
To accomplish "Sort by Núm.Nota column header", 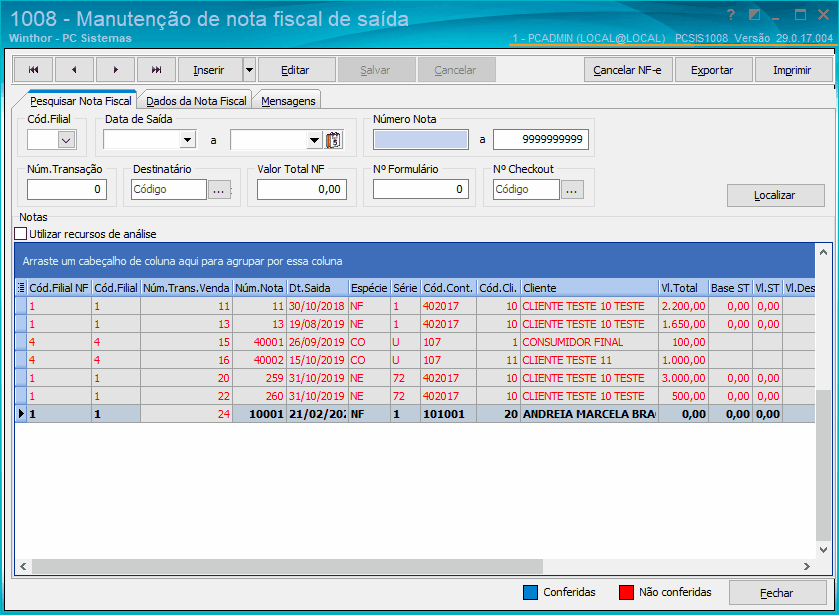I will (260, 288).
